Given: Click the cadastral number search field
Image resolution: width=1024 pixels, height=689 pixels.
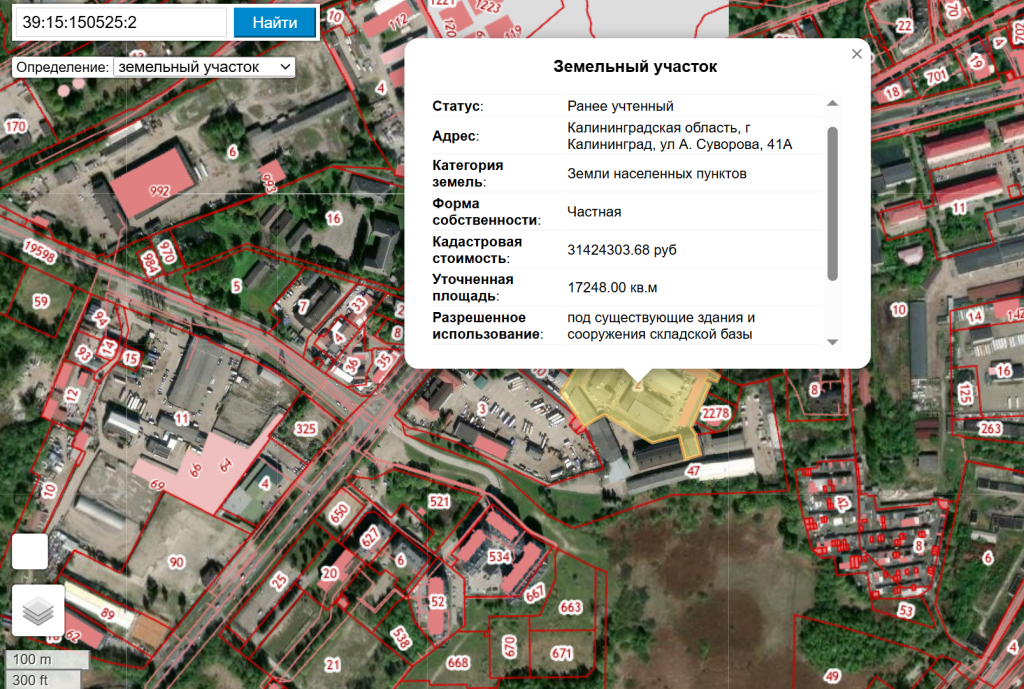Looking at the screenshot, I should [120, 22].
